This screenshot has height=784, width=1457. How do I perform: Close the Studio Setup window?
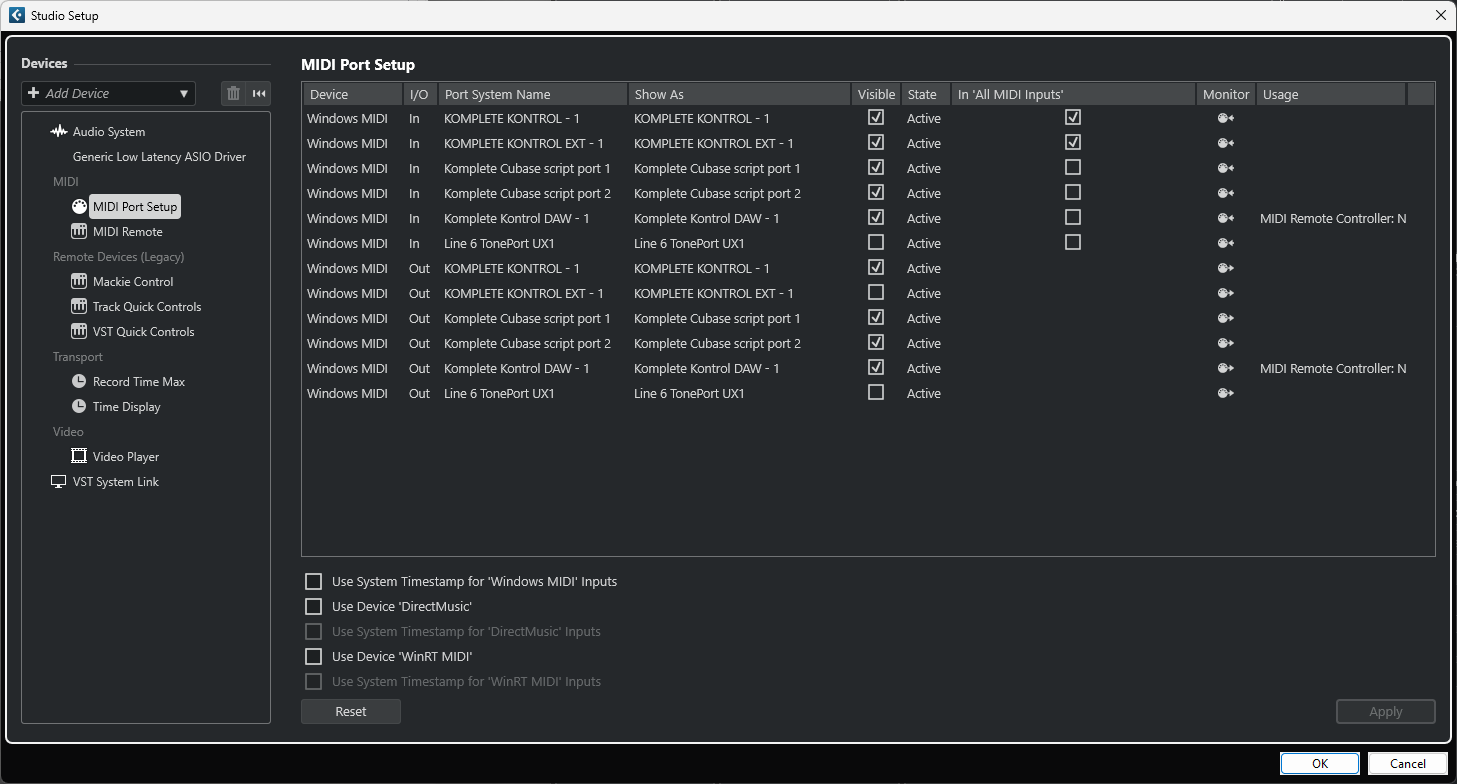[1440, 15]
